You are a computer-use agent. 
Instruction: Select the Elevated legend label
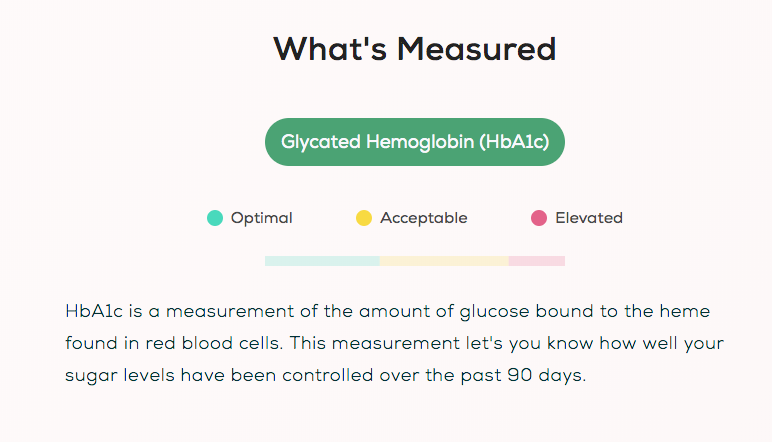pyautogui.click(x=588, y=218)
